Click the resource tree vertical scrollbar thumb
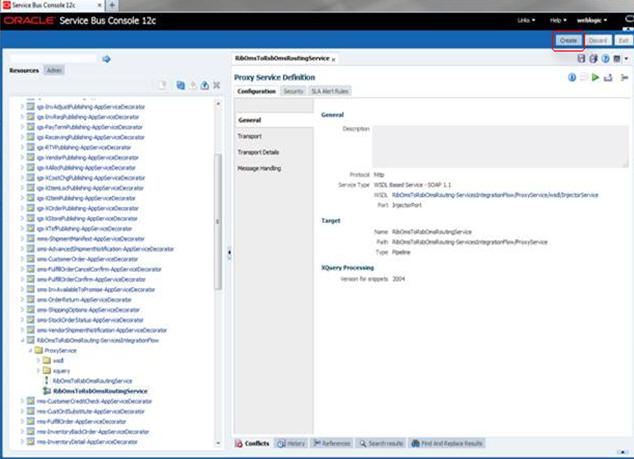 (x=218, y=222)
